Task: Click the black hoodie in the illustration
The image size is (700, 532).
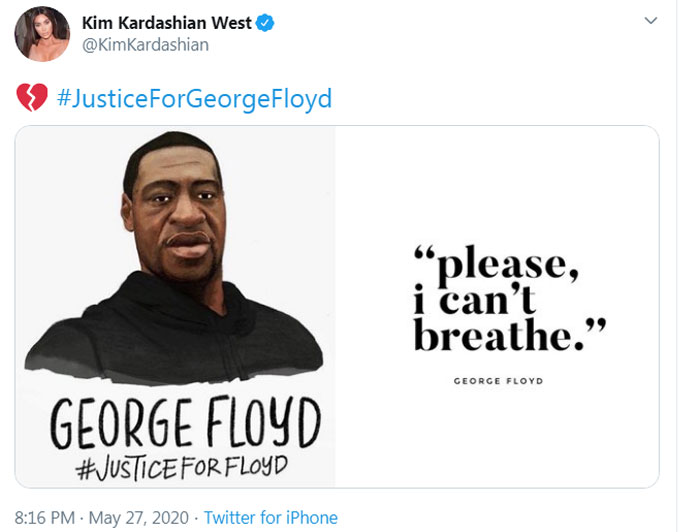Action: point(174,332)
